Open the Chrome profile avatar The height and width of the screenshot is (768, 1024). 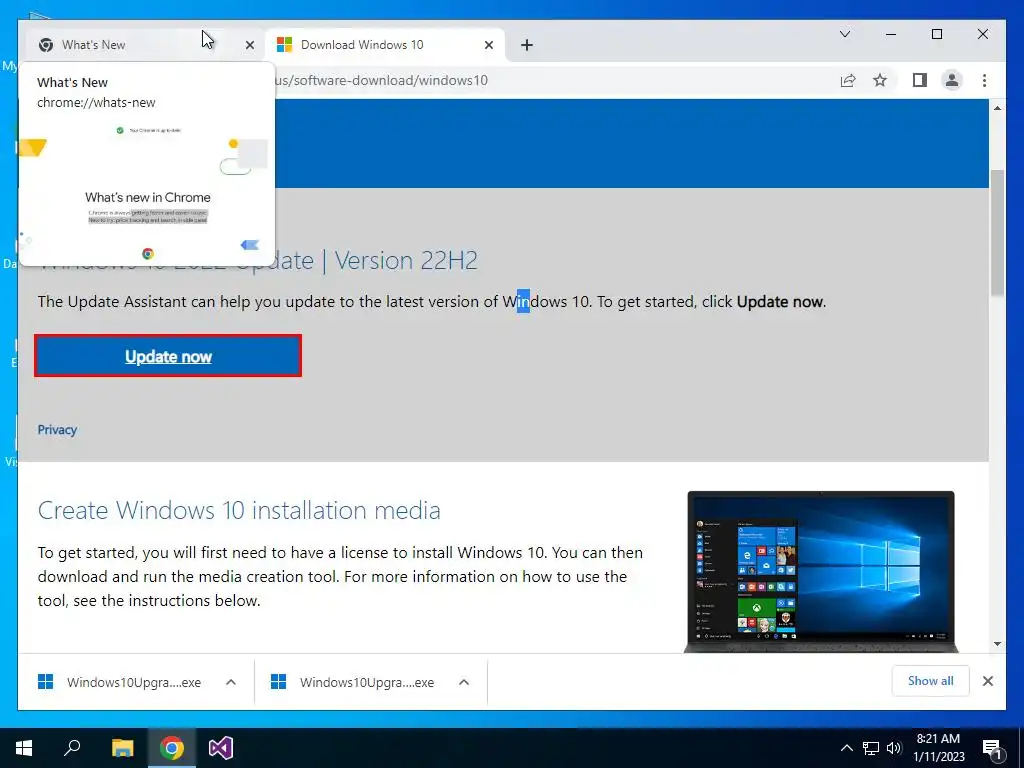[952, 80]
